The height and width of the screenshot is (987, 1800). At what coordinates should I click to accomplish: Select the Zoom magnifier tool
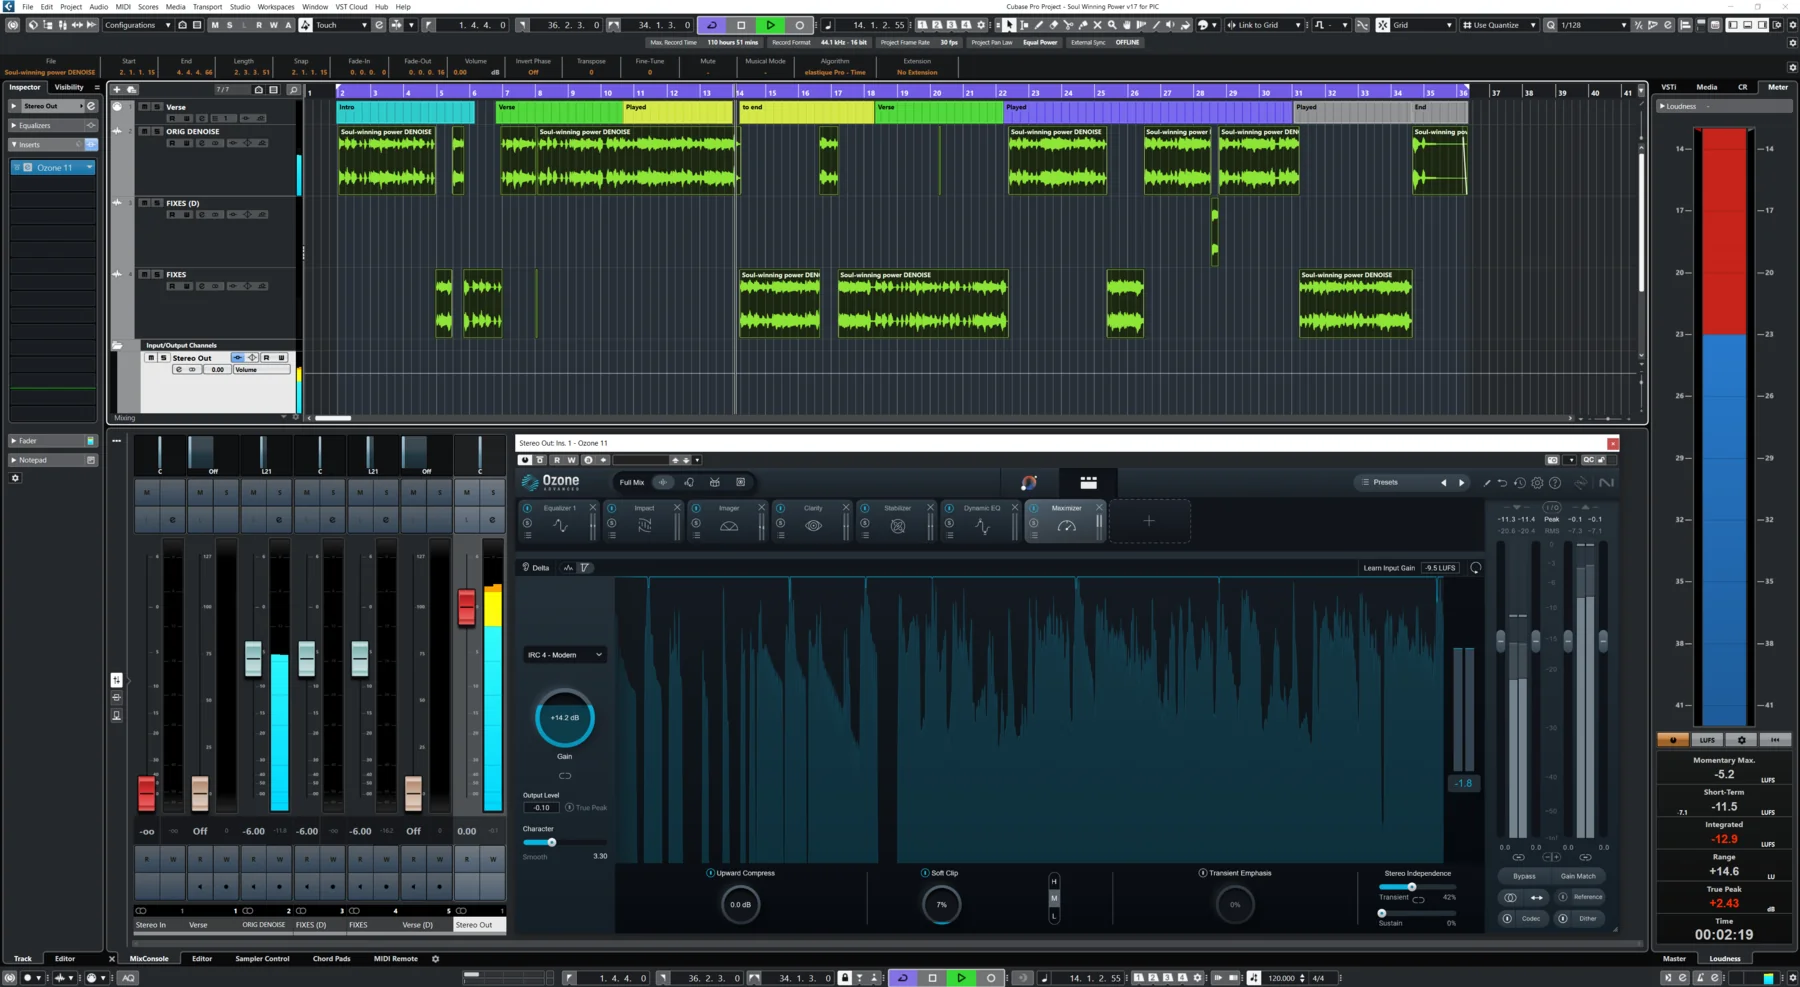tap(1112, 25)
